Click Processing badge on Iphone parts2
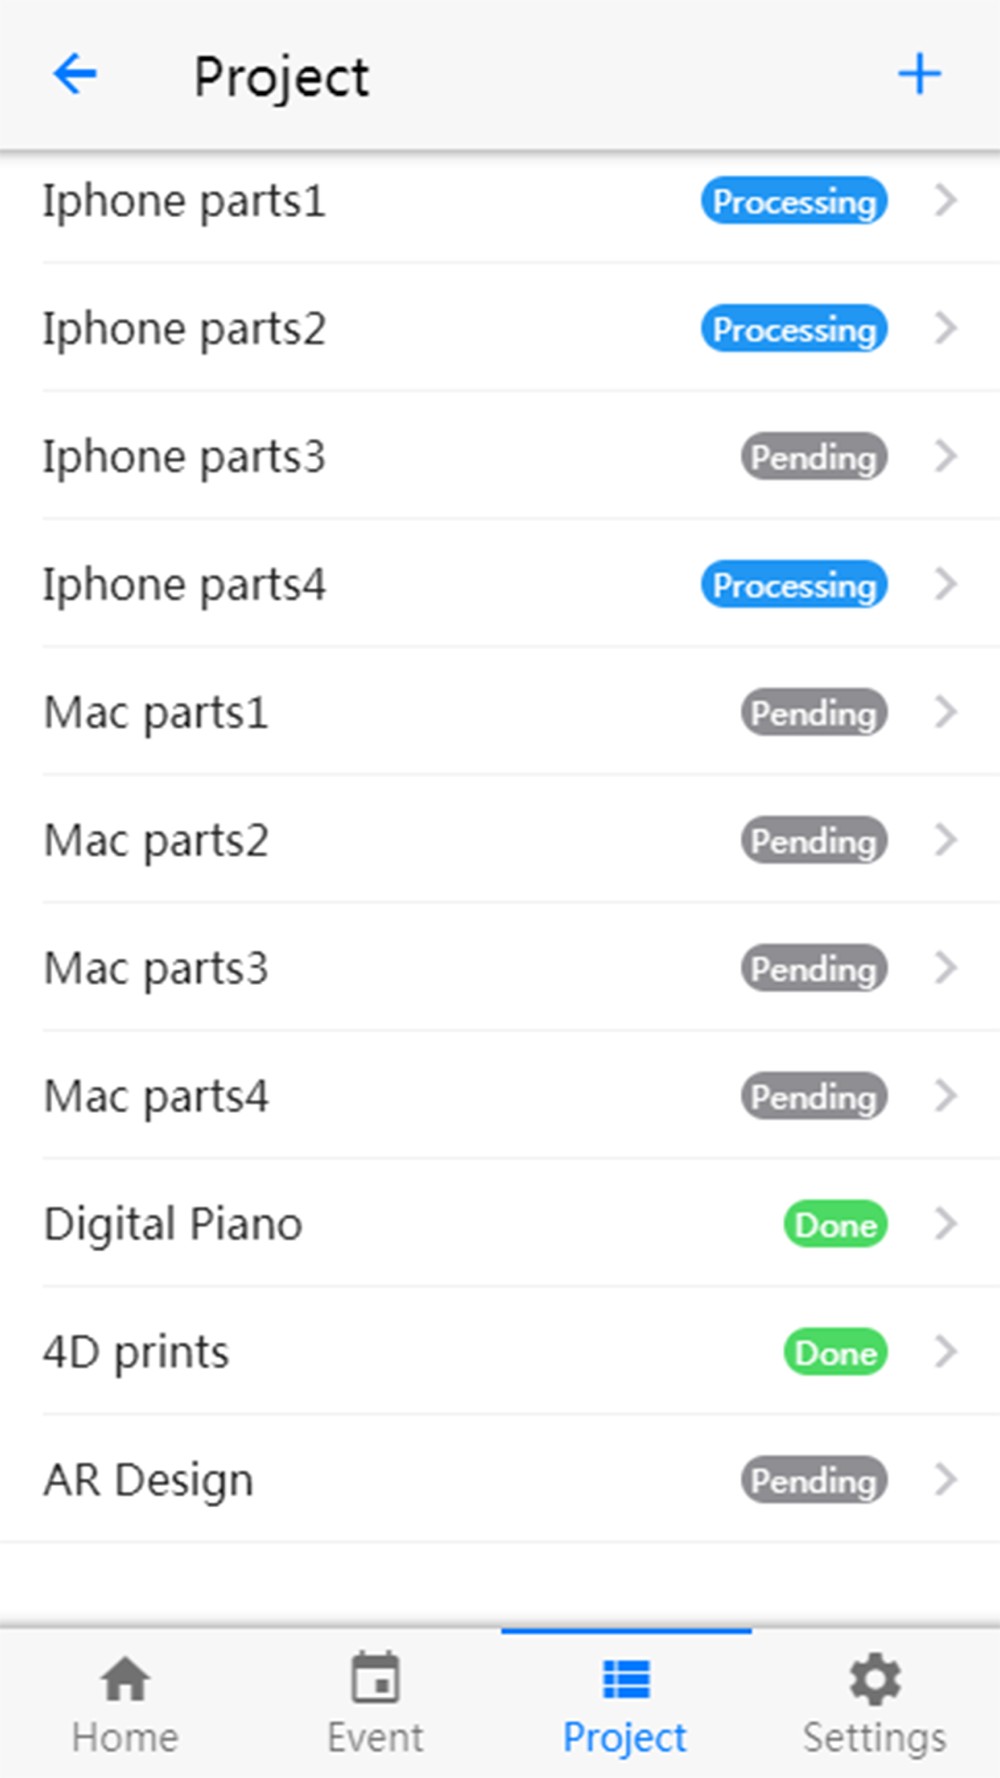This screenshot has height=1778, width=1000. click(x=794, y=329)
